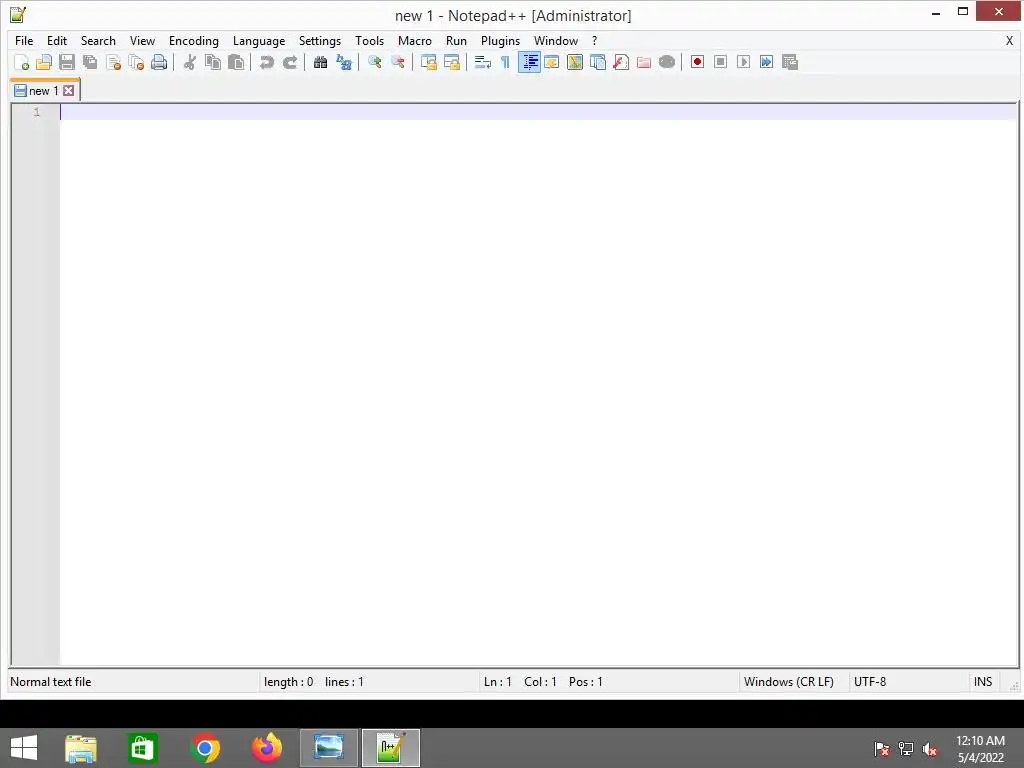
Task: Close all files with the Close All icon
Action: 136,62
